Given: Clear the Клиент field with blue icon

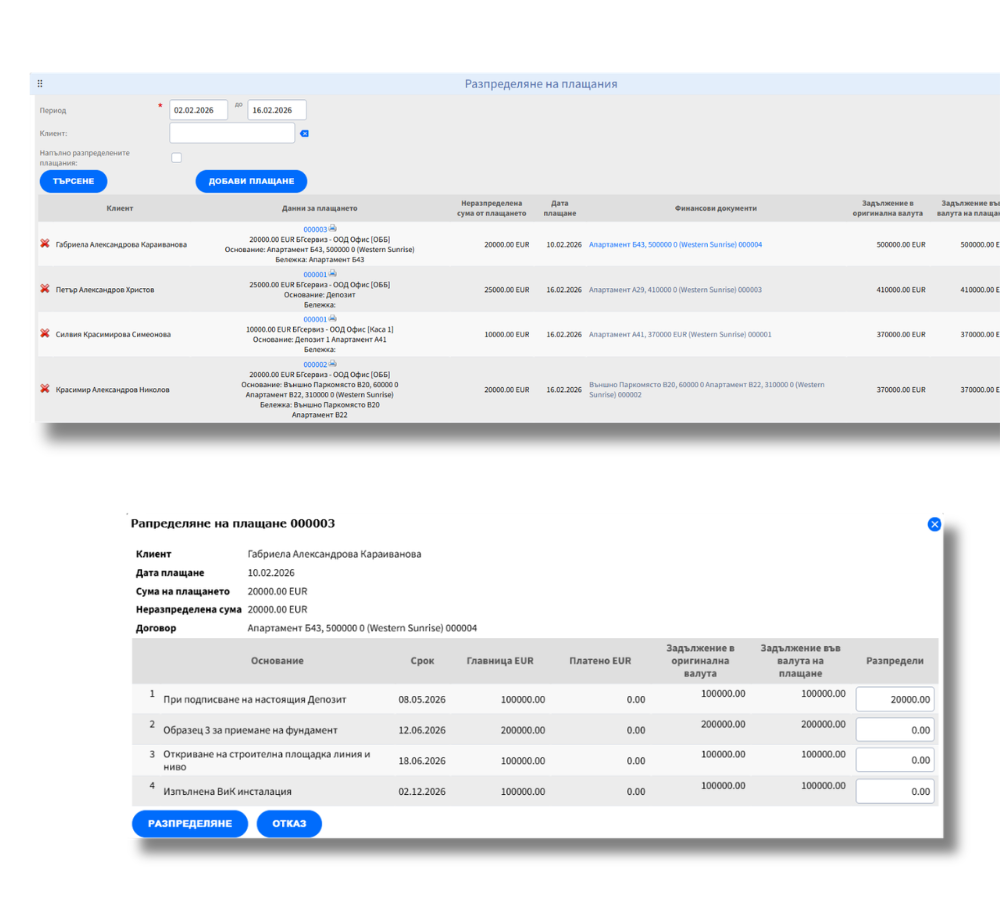Looking at the screenshot, I should pyautogui.click(x=305, y=133).
